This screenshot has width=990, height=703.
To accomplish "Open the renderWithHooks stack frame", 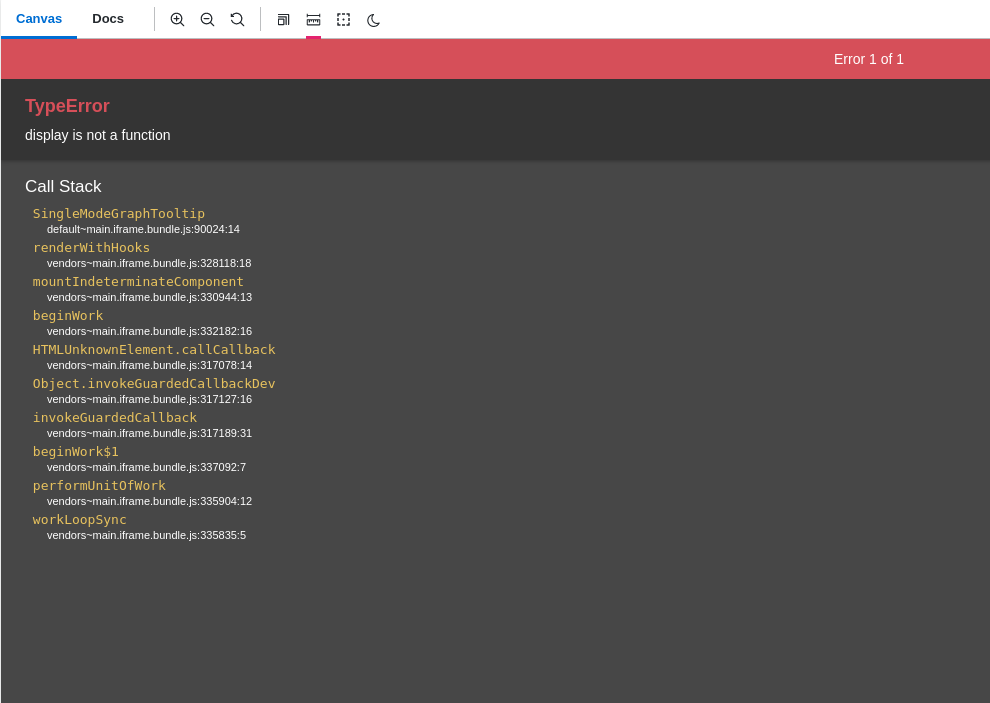I will click(91, 247).
